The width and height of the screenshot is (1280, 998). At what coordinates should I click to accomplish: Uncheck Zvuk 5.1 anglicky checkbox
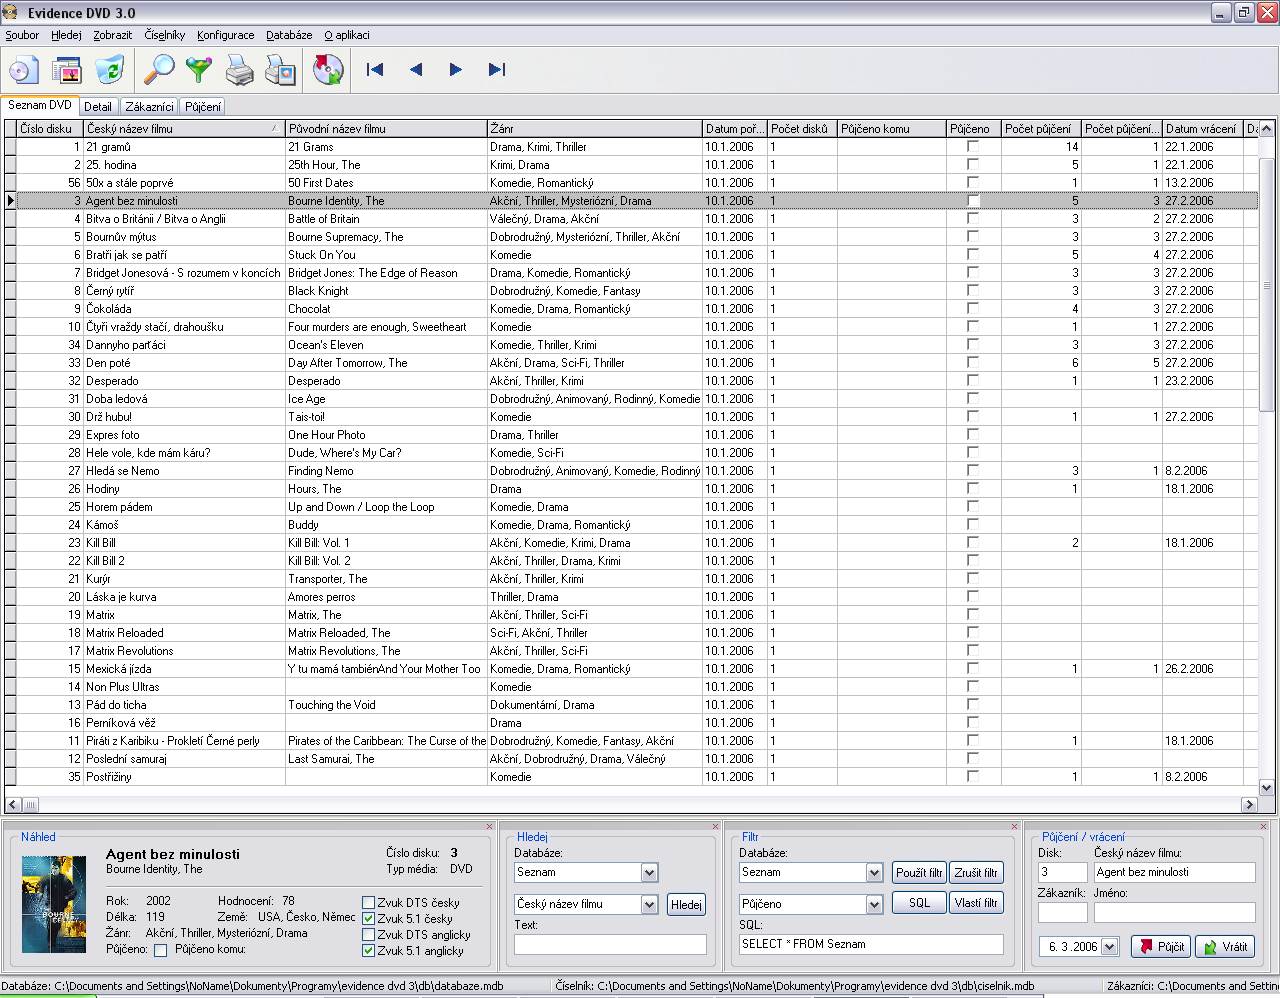click(368, 951)
